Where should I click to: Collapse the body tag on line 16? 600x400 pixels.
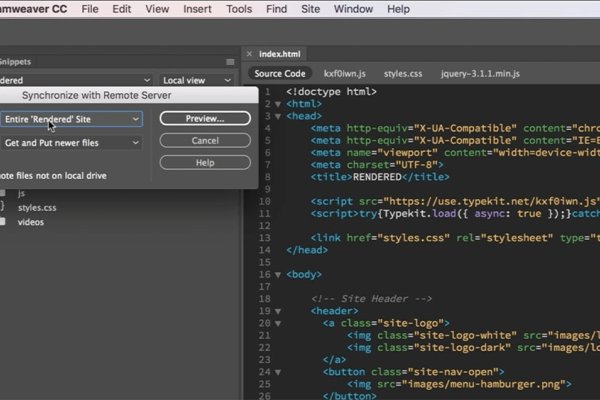tap(278, 275)
